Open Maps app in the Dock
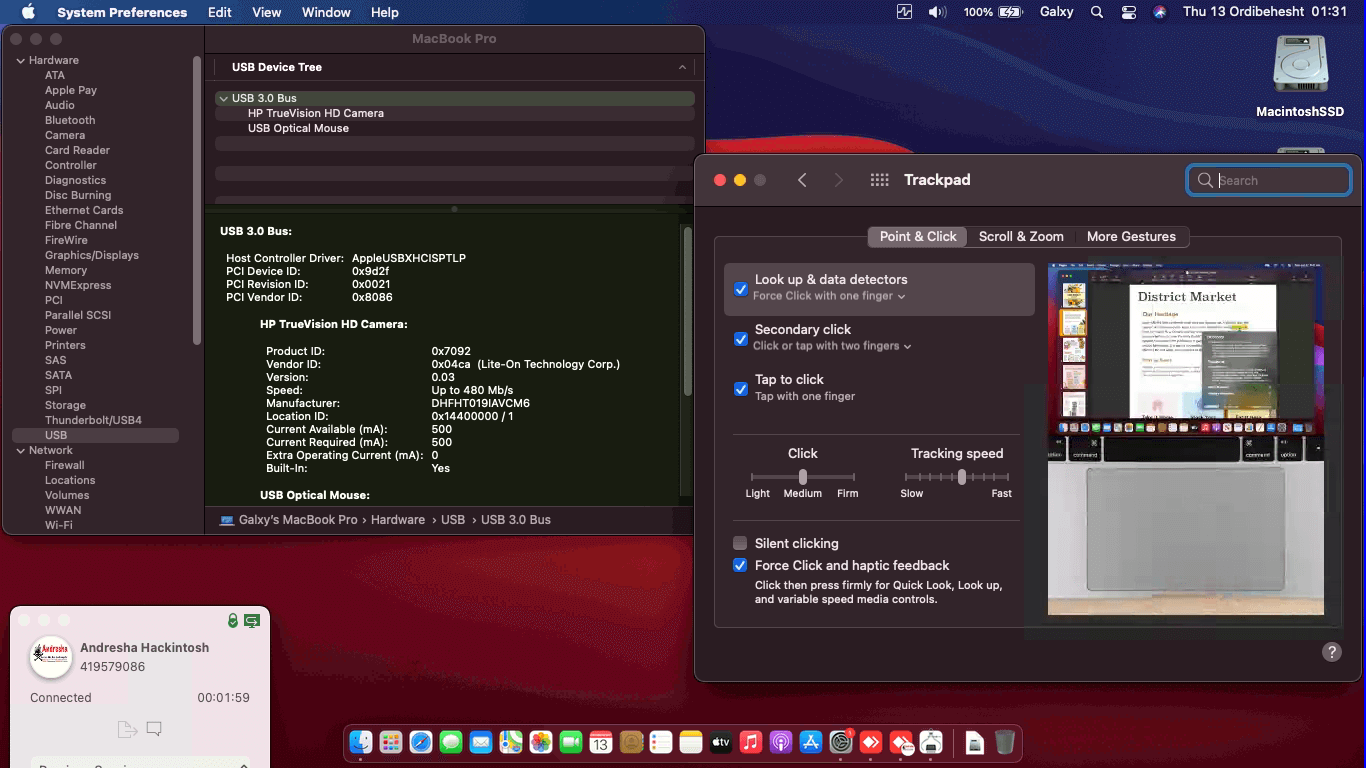Image resolution: width=1366 pixels, height=768 pixels. [511, 742]
